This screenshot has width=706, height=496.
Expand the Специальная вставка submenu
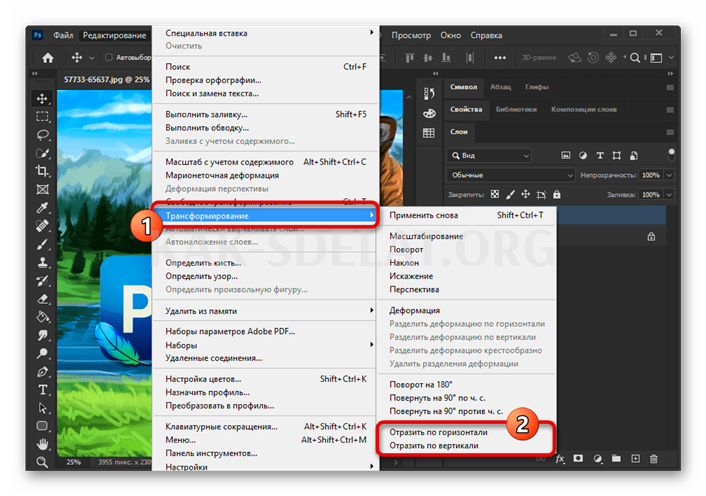pos(266,33)
